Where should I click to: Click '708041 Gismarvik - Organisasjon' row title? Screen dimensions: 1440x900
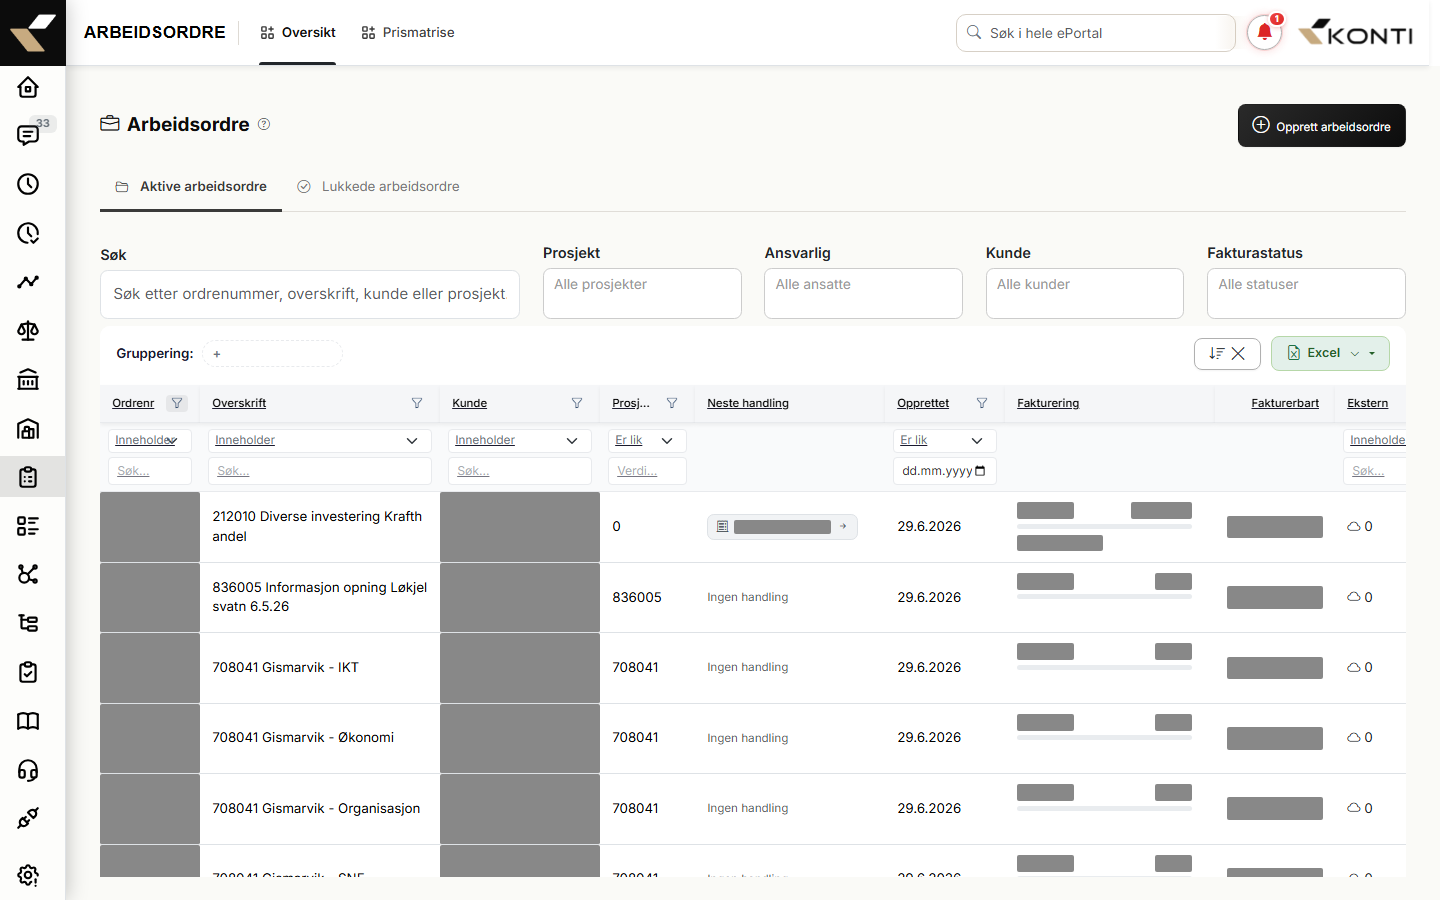pyautogui.click(x=316, y=808)
